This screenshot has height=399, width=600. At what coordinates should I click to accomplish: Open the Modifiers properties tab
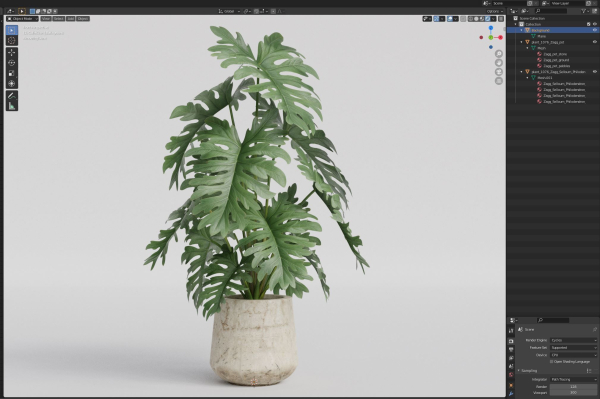coord(511,394)
